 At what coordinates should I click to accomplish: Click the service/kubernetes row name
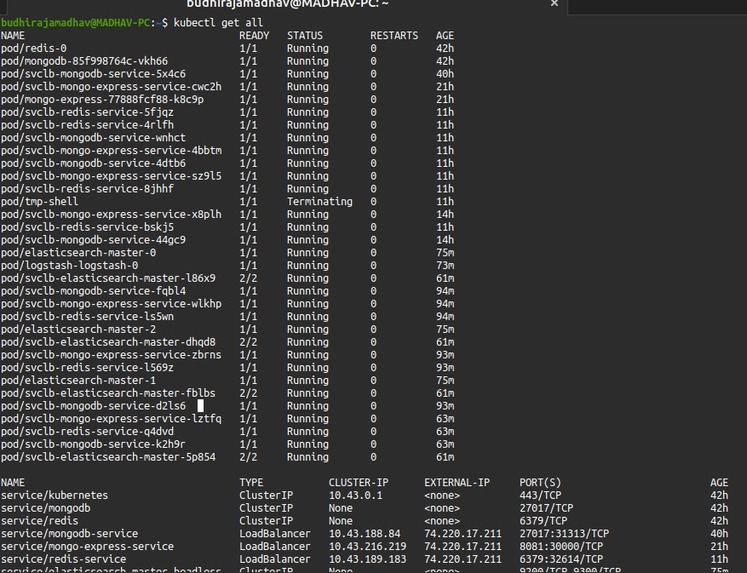pos(55,495)
